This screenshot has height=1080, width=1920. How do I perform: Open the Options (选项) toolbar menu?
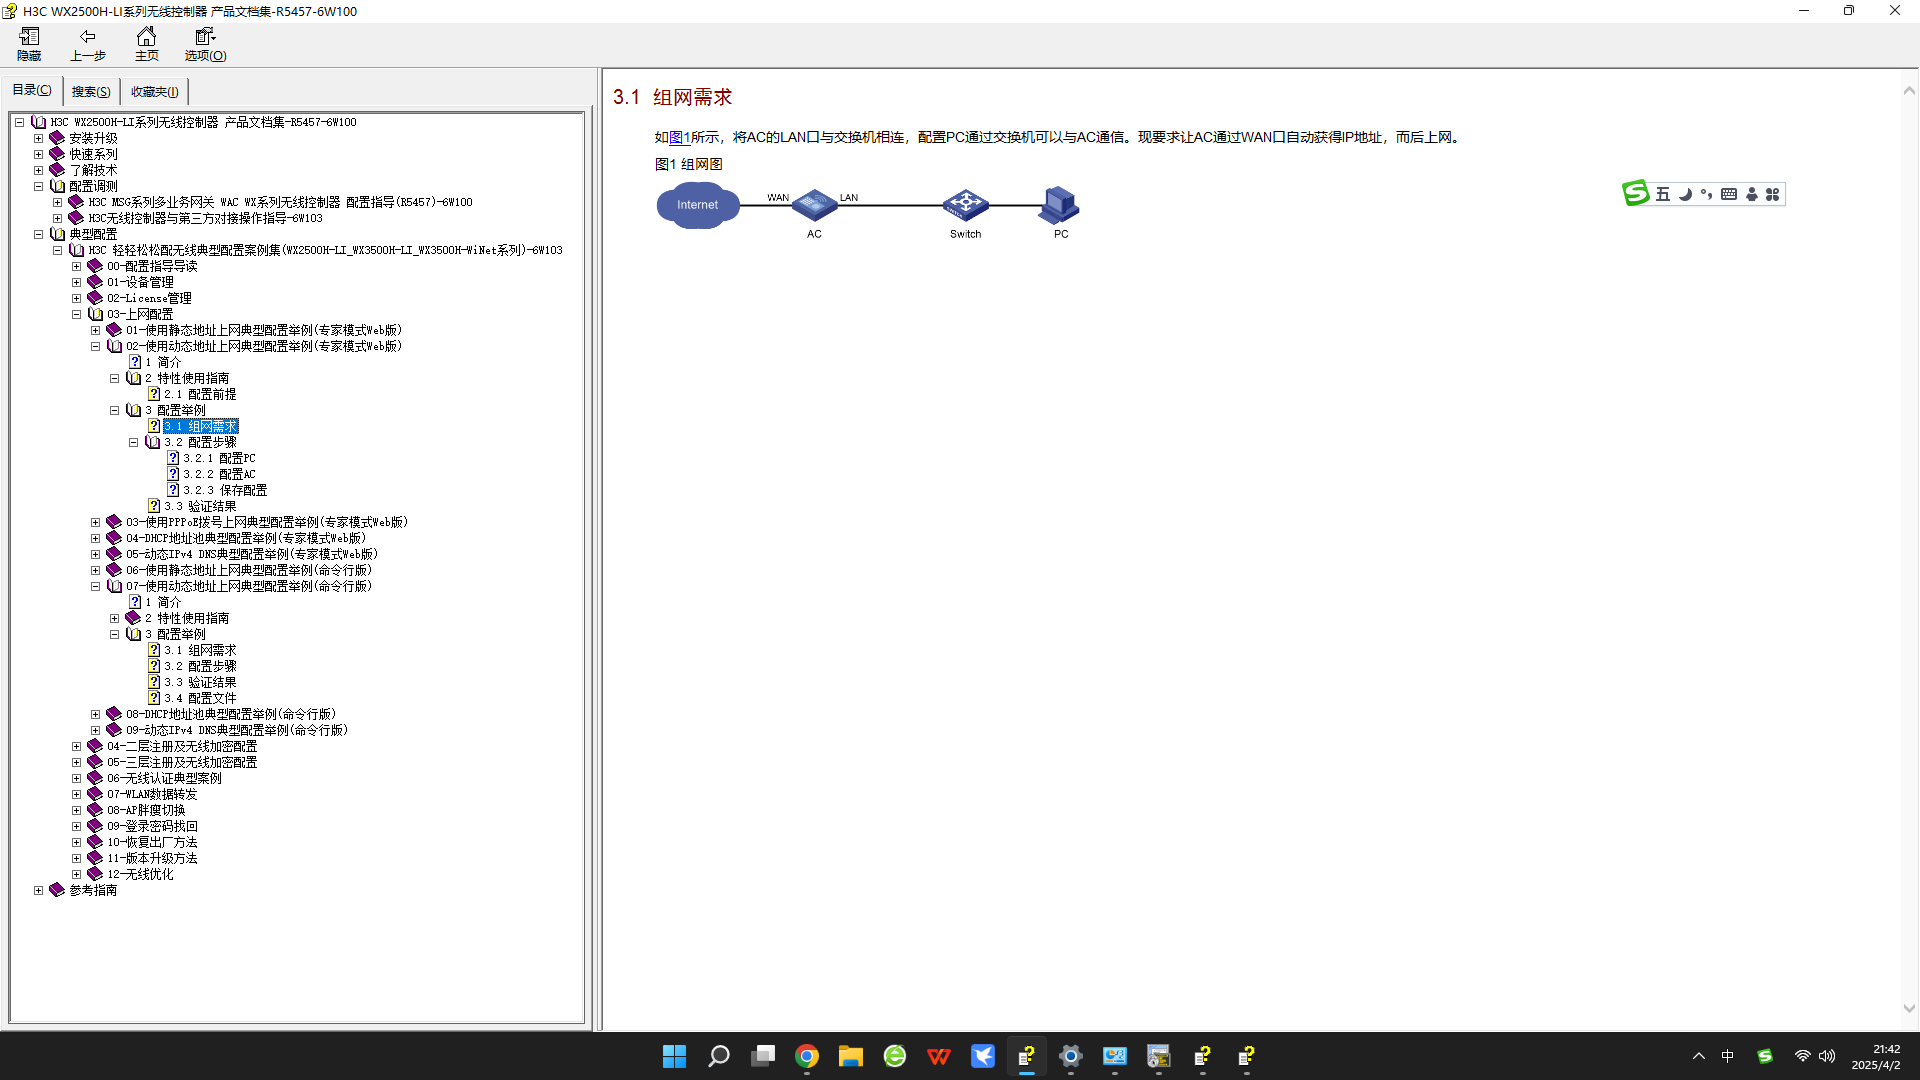pos(205,44)
